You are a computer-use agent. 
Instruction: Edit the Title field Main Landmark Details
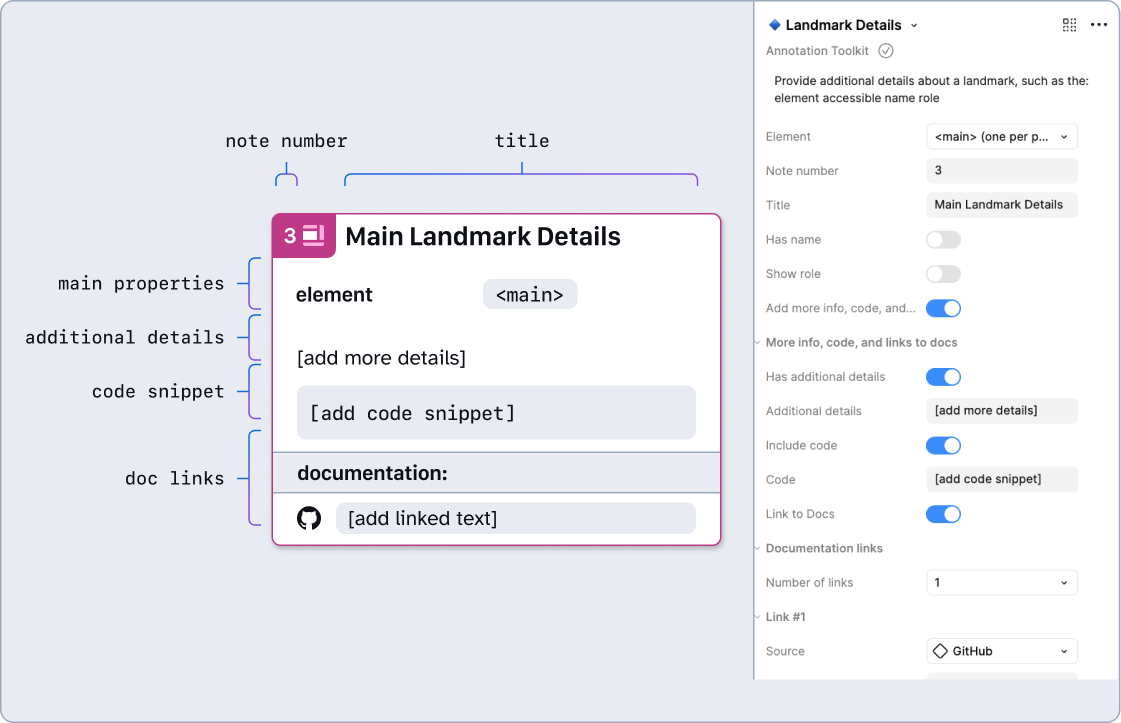1002,205
